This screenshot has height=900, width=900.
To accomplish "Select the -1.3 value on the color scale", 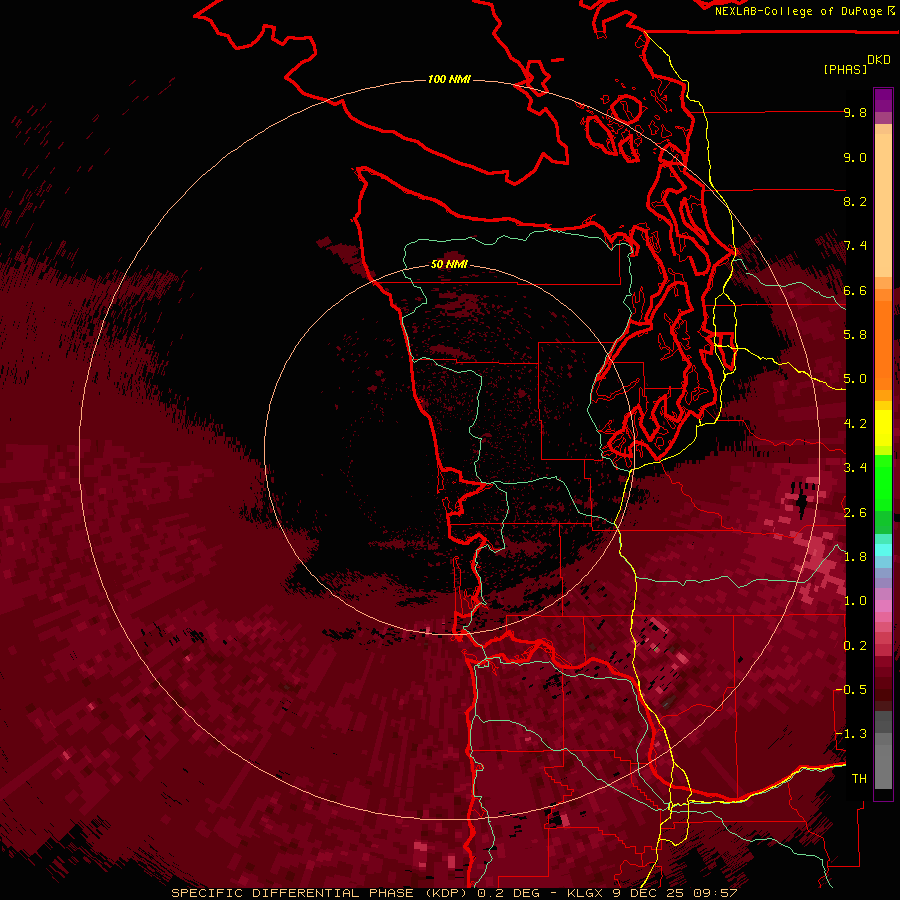I will coord(851,734).
